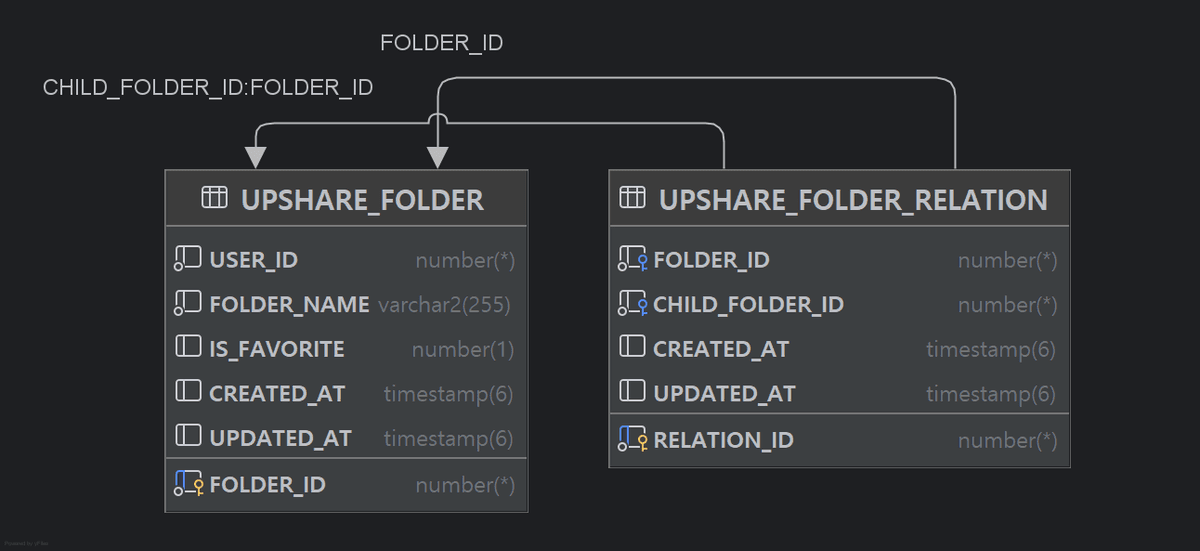The image size is (1200, 551).
Task: Click the number(1) type of IS_FAVORITE
Action: click(463, 350)
